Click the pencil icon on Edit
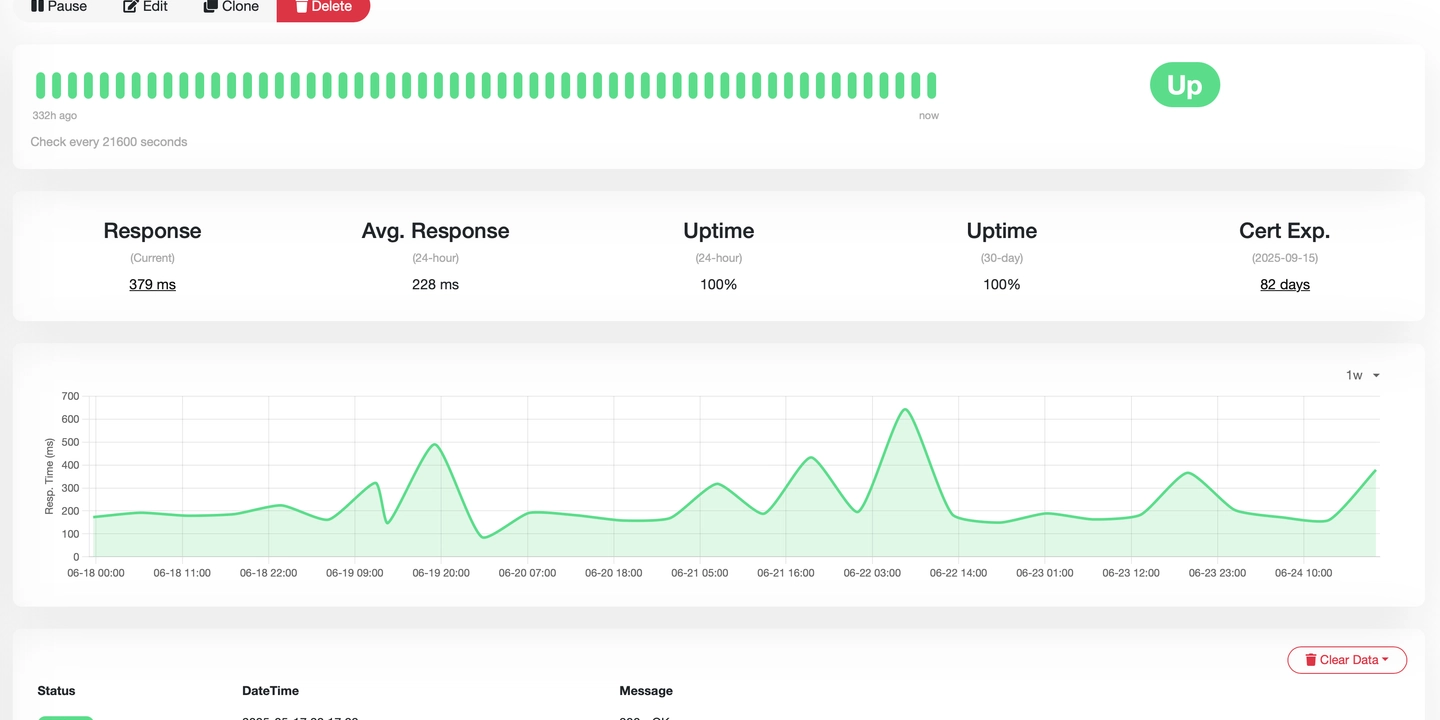This screenshot has width=1440, height=720. (x=130, y=7)
